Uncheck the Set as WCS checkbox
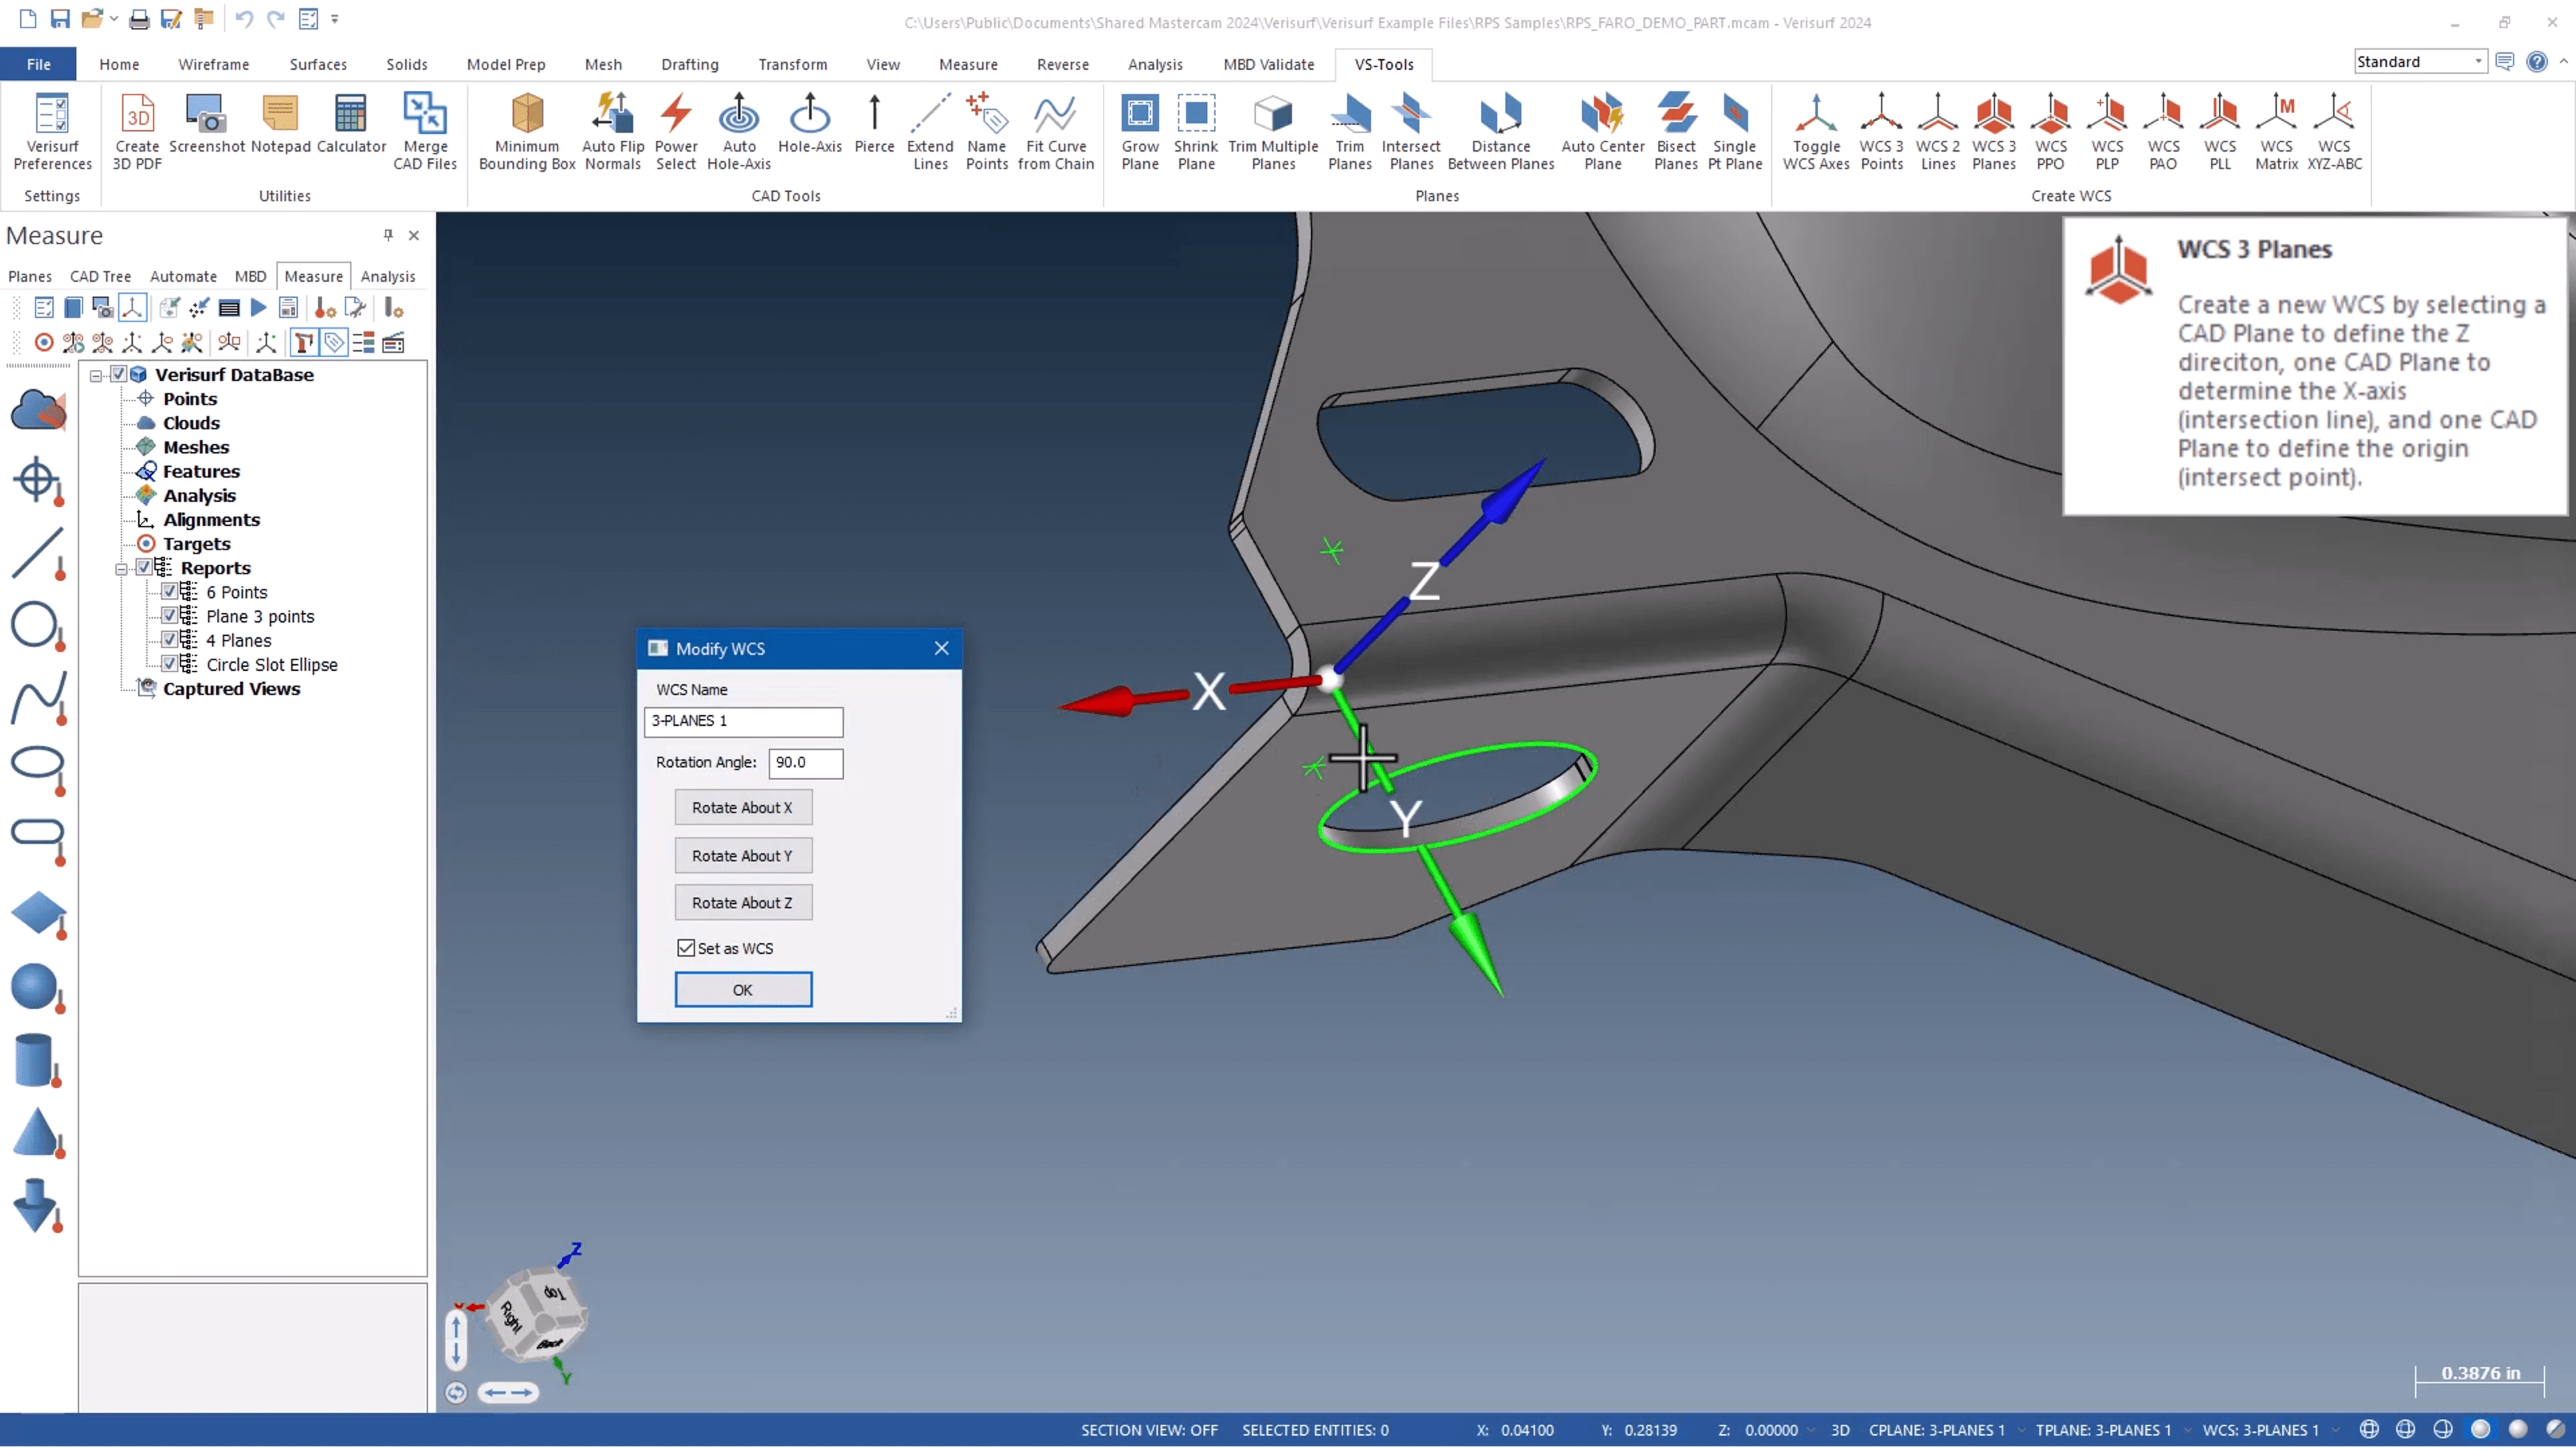Viewport: 2576px width, 1449px height. 686,949
